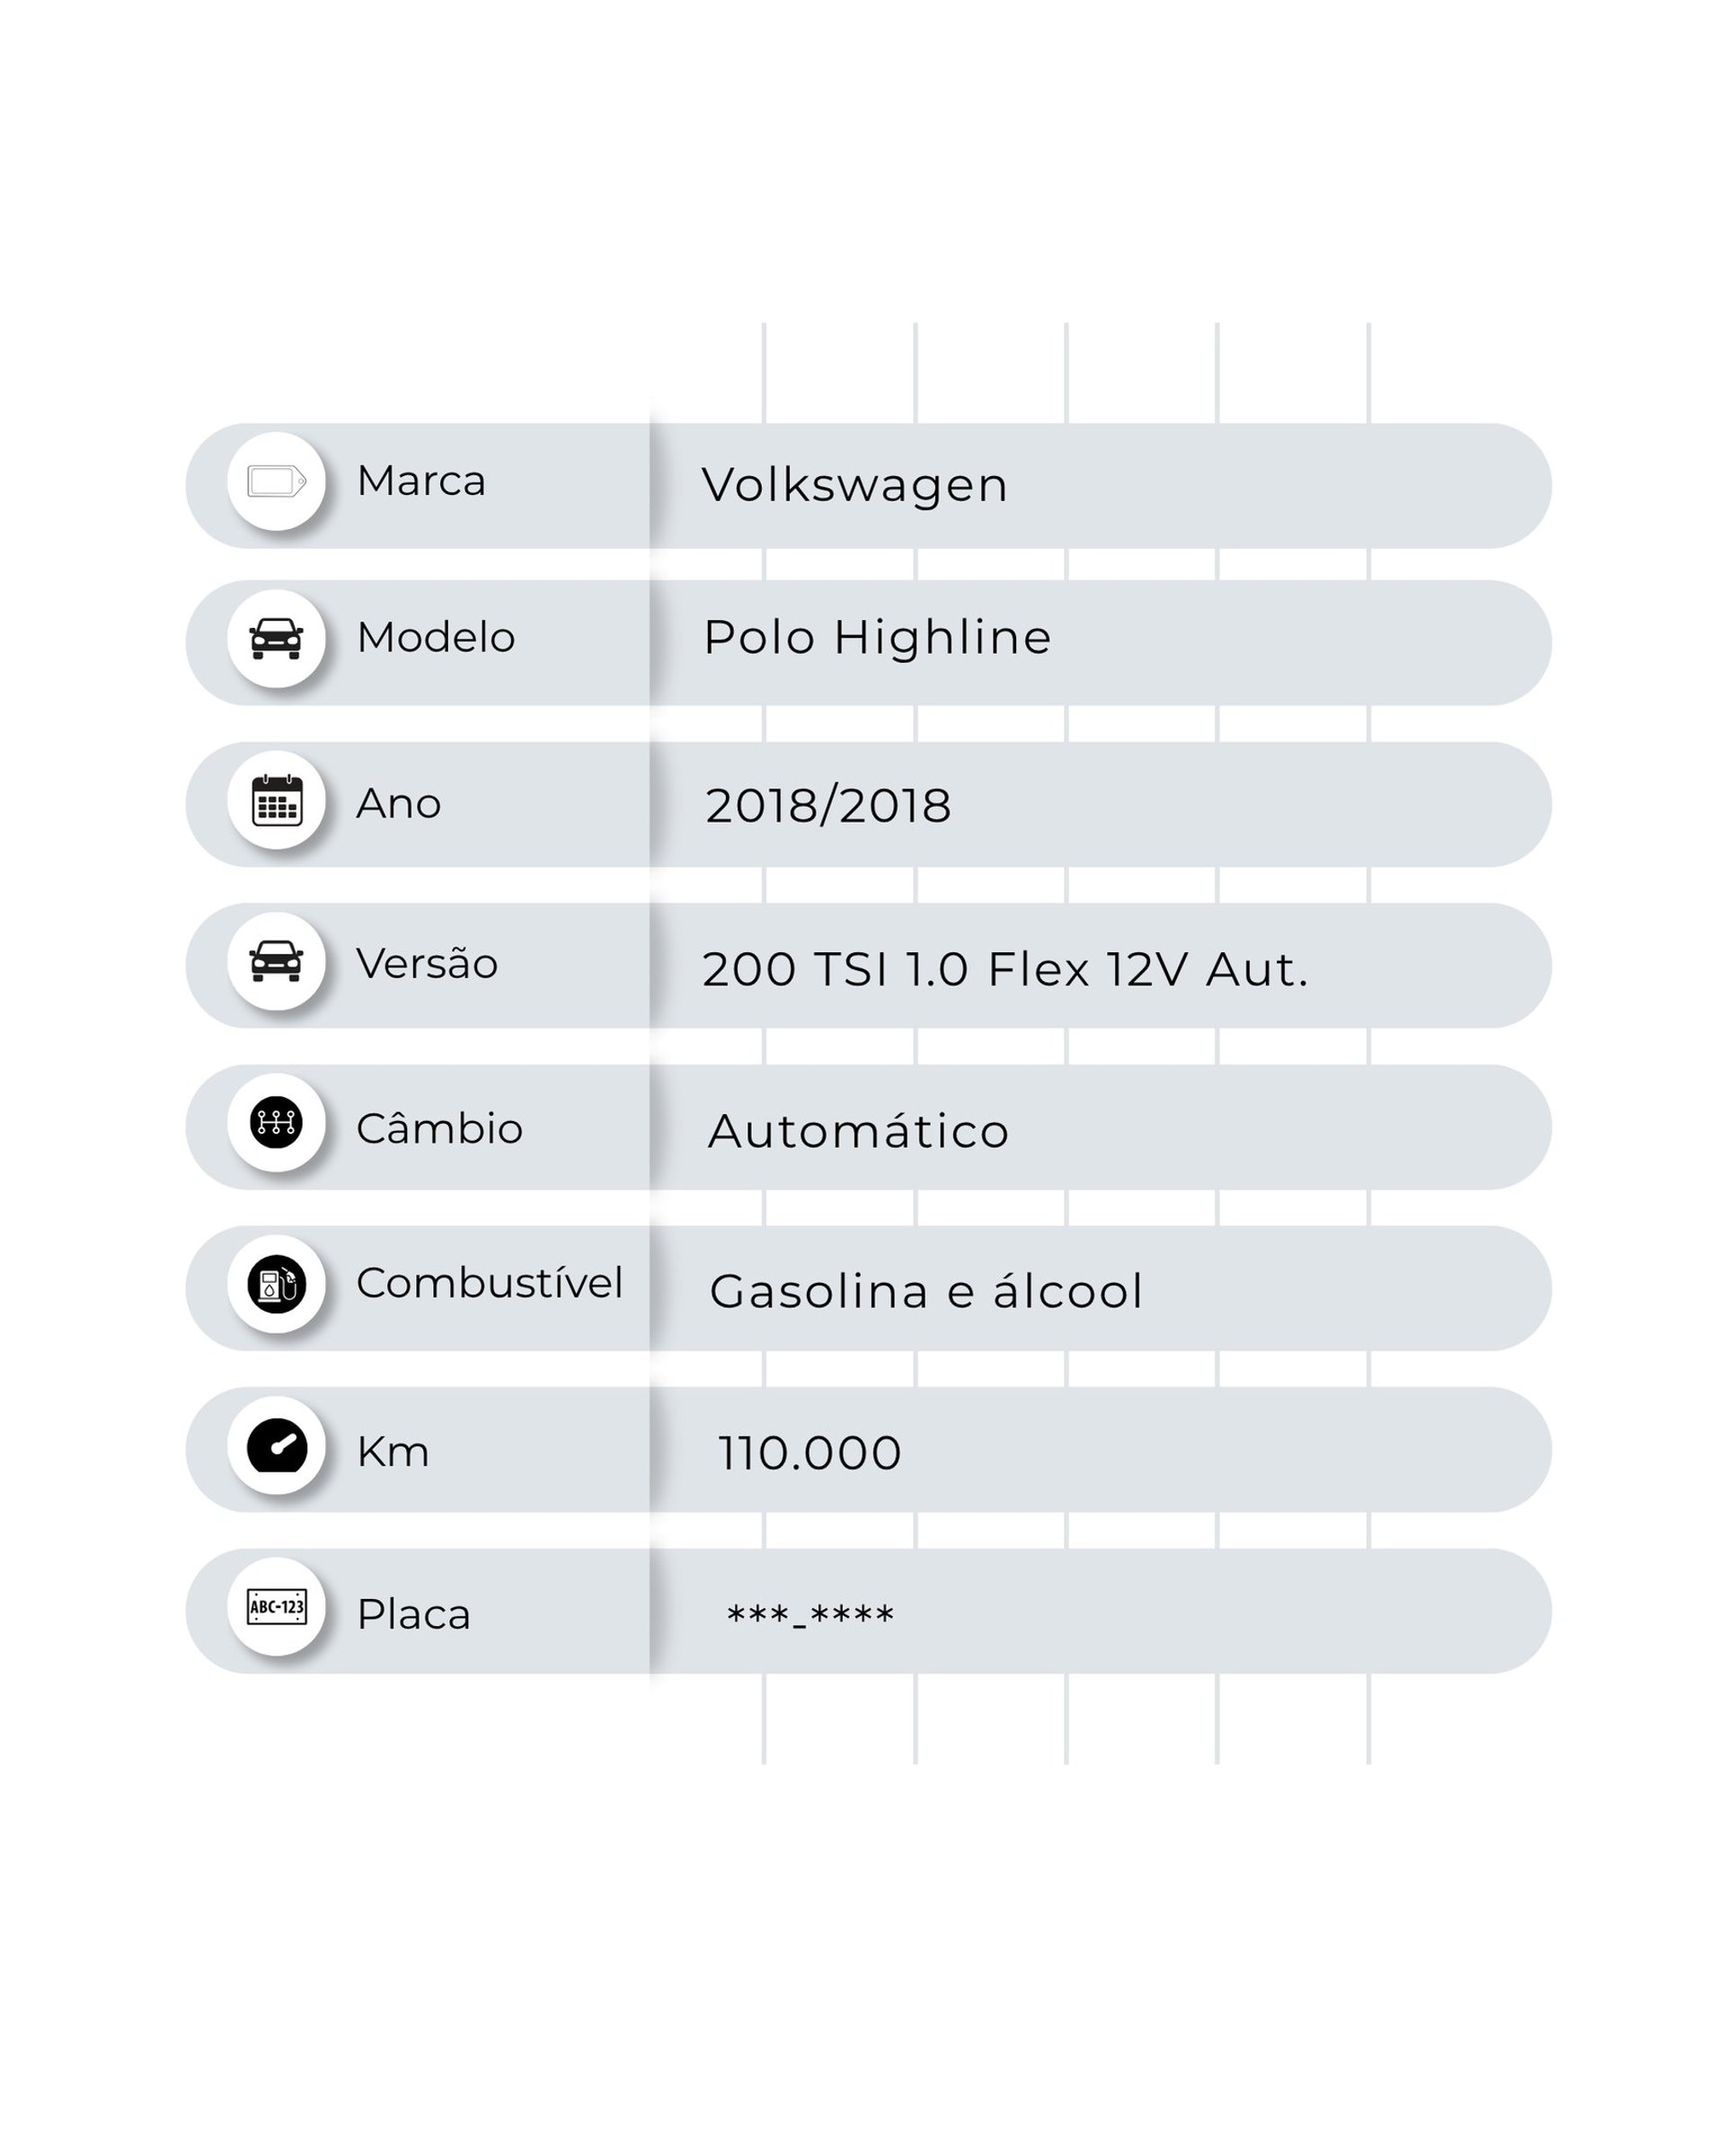Click the fuel pump icon for Combustível
Screen dimensions: 1725x2156
276,1284
